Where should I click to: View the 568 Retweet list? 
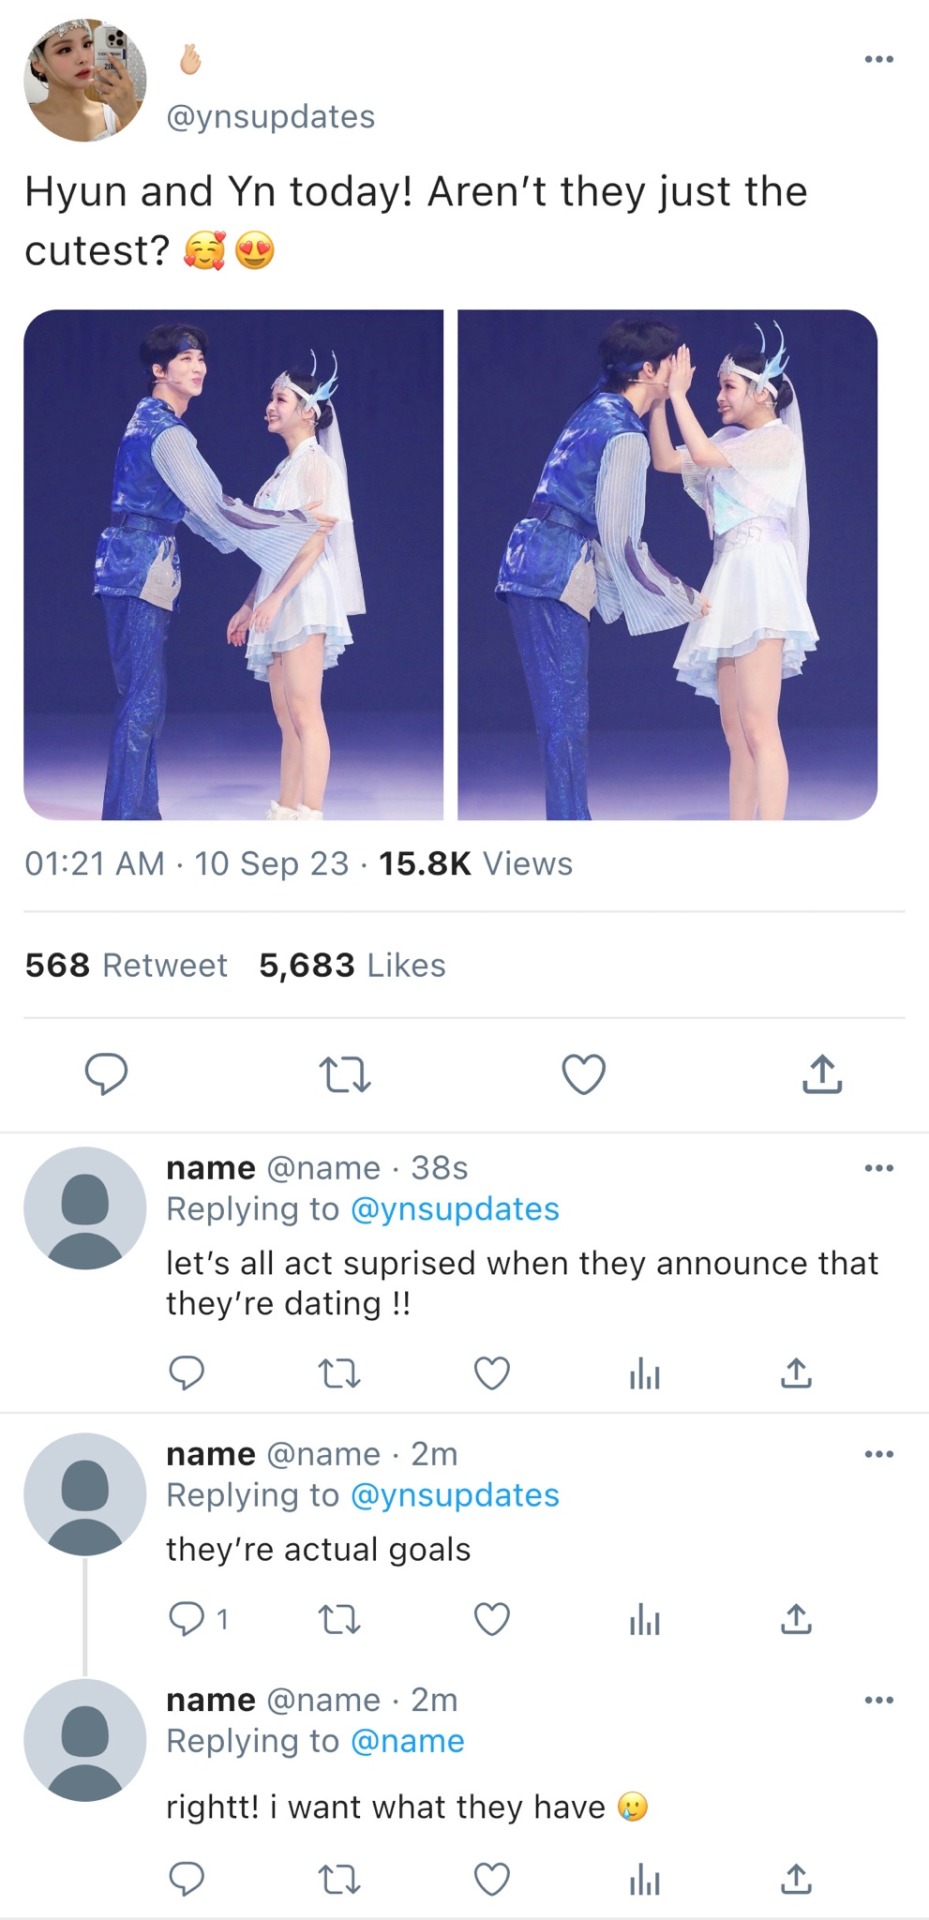click(x=126, y=965)
